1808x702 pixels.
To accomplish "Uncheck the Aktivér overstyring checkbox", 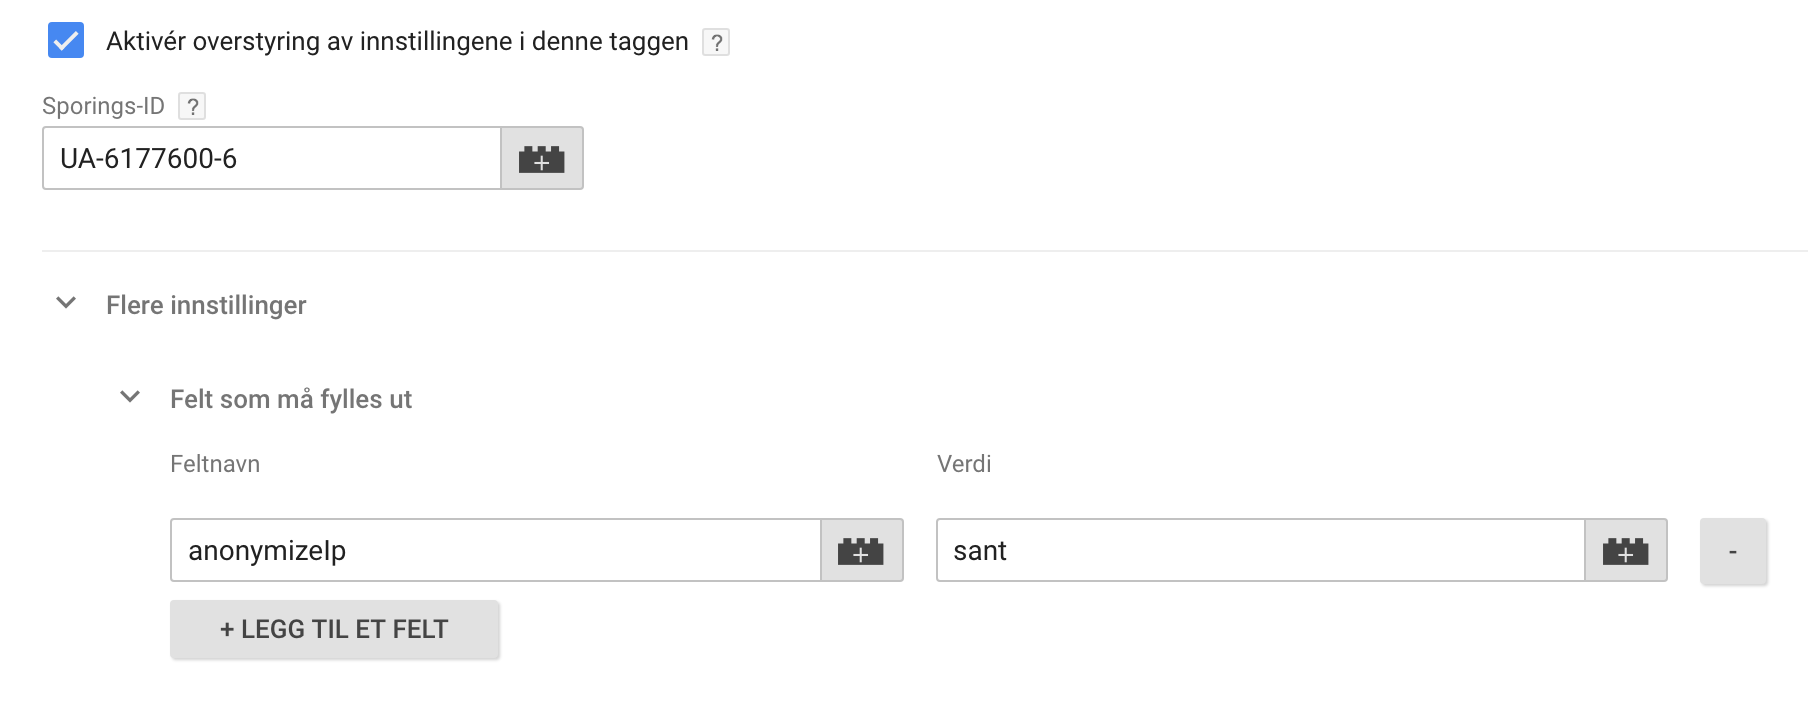I will pos(66,41).
